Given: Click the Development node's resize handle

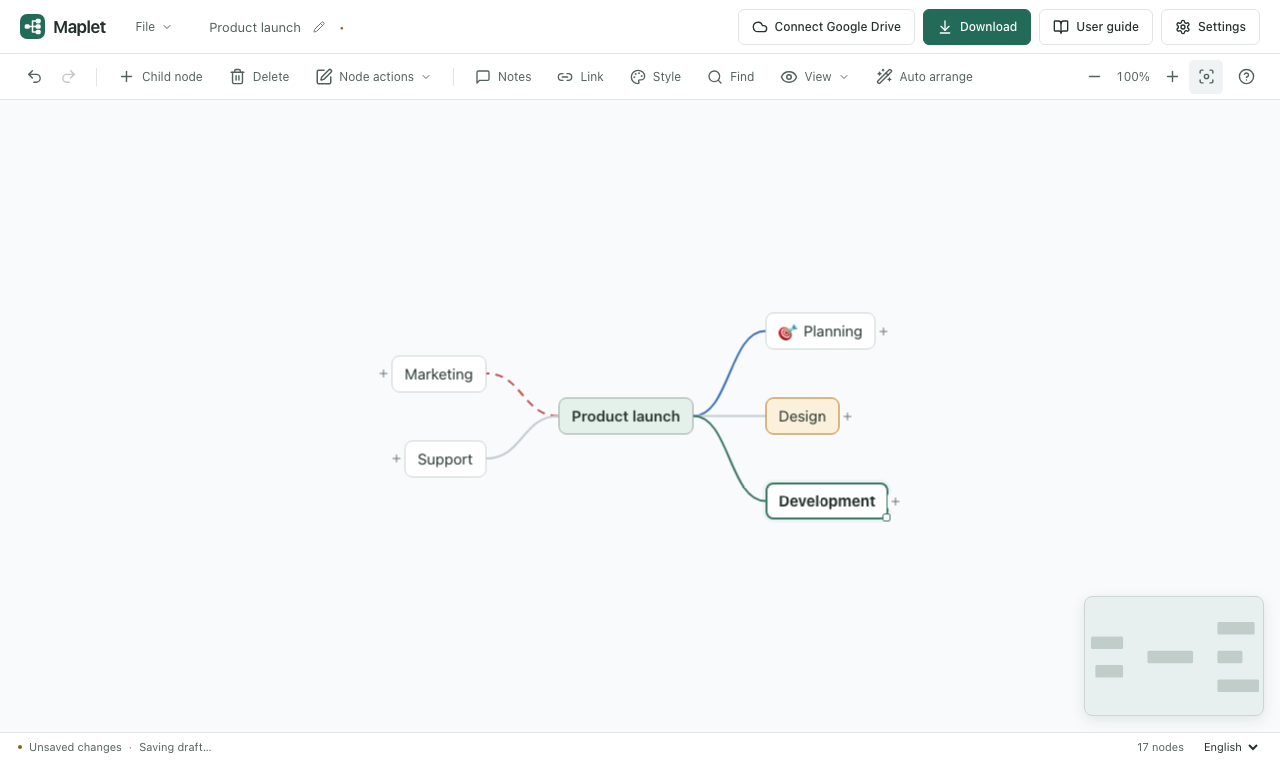Looking at the screenshot, I should (x=886, y=517).
